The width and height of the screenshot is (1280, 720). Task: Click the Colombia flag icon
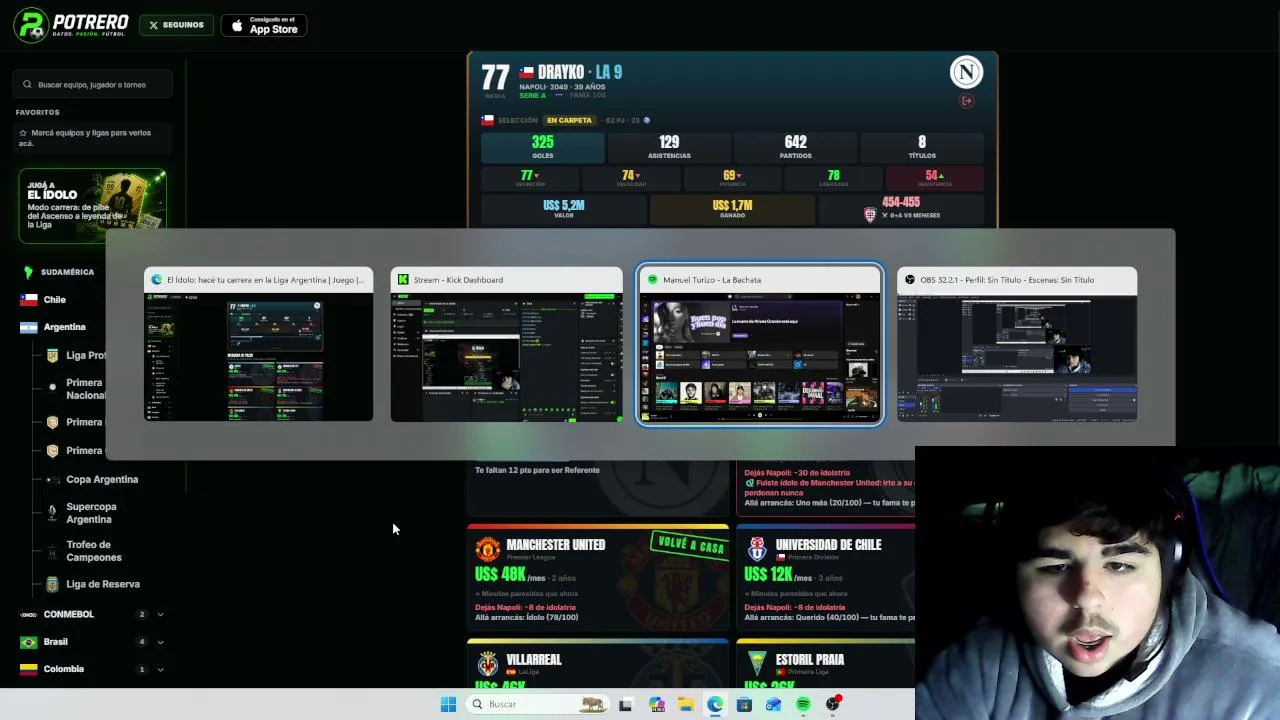click(29, 669)
